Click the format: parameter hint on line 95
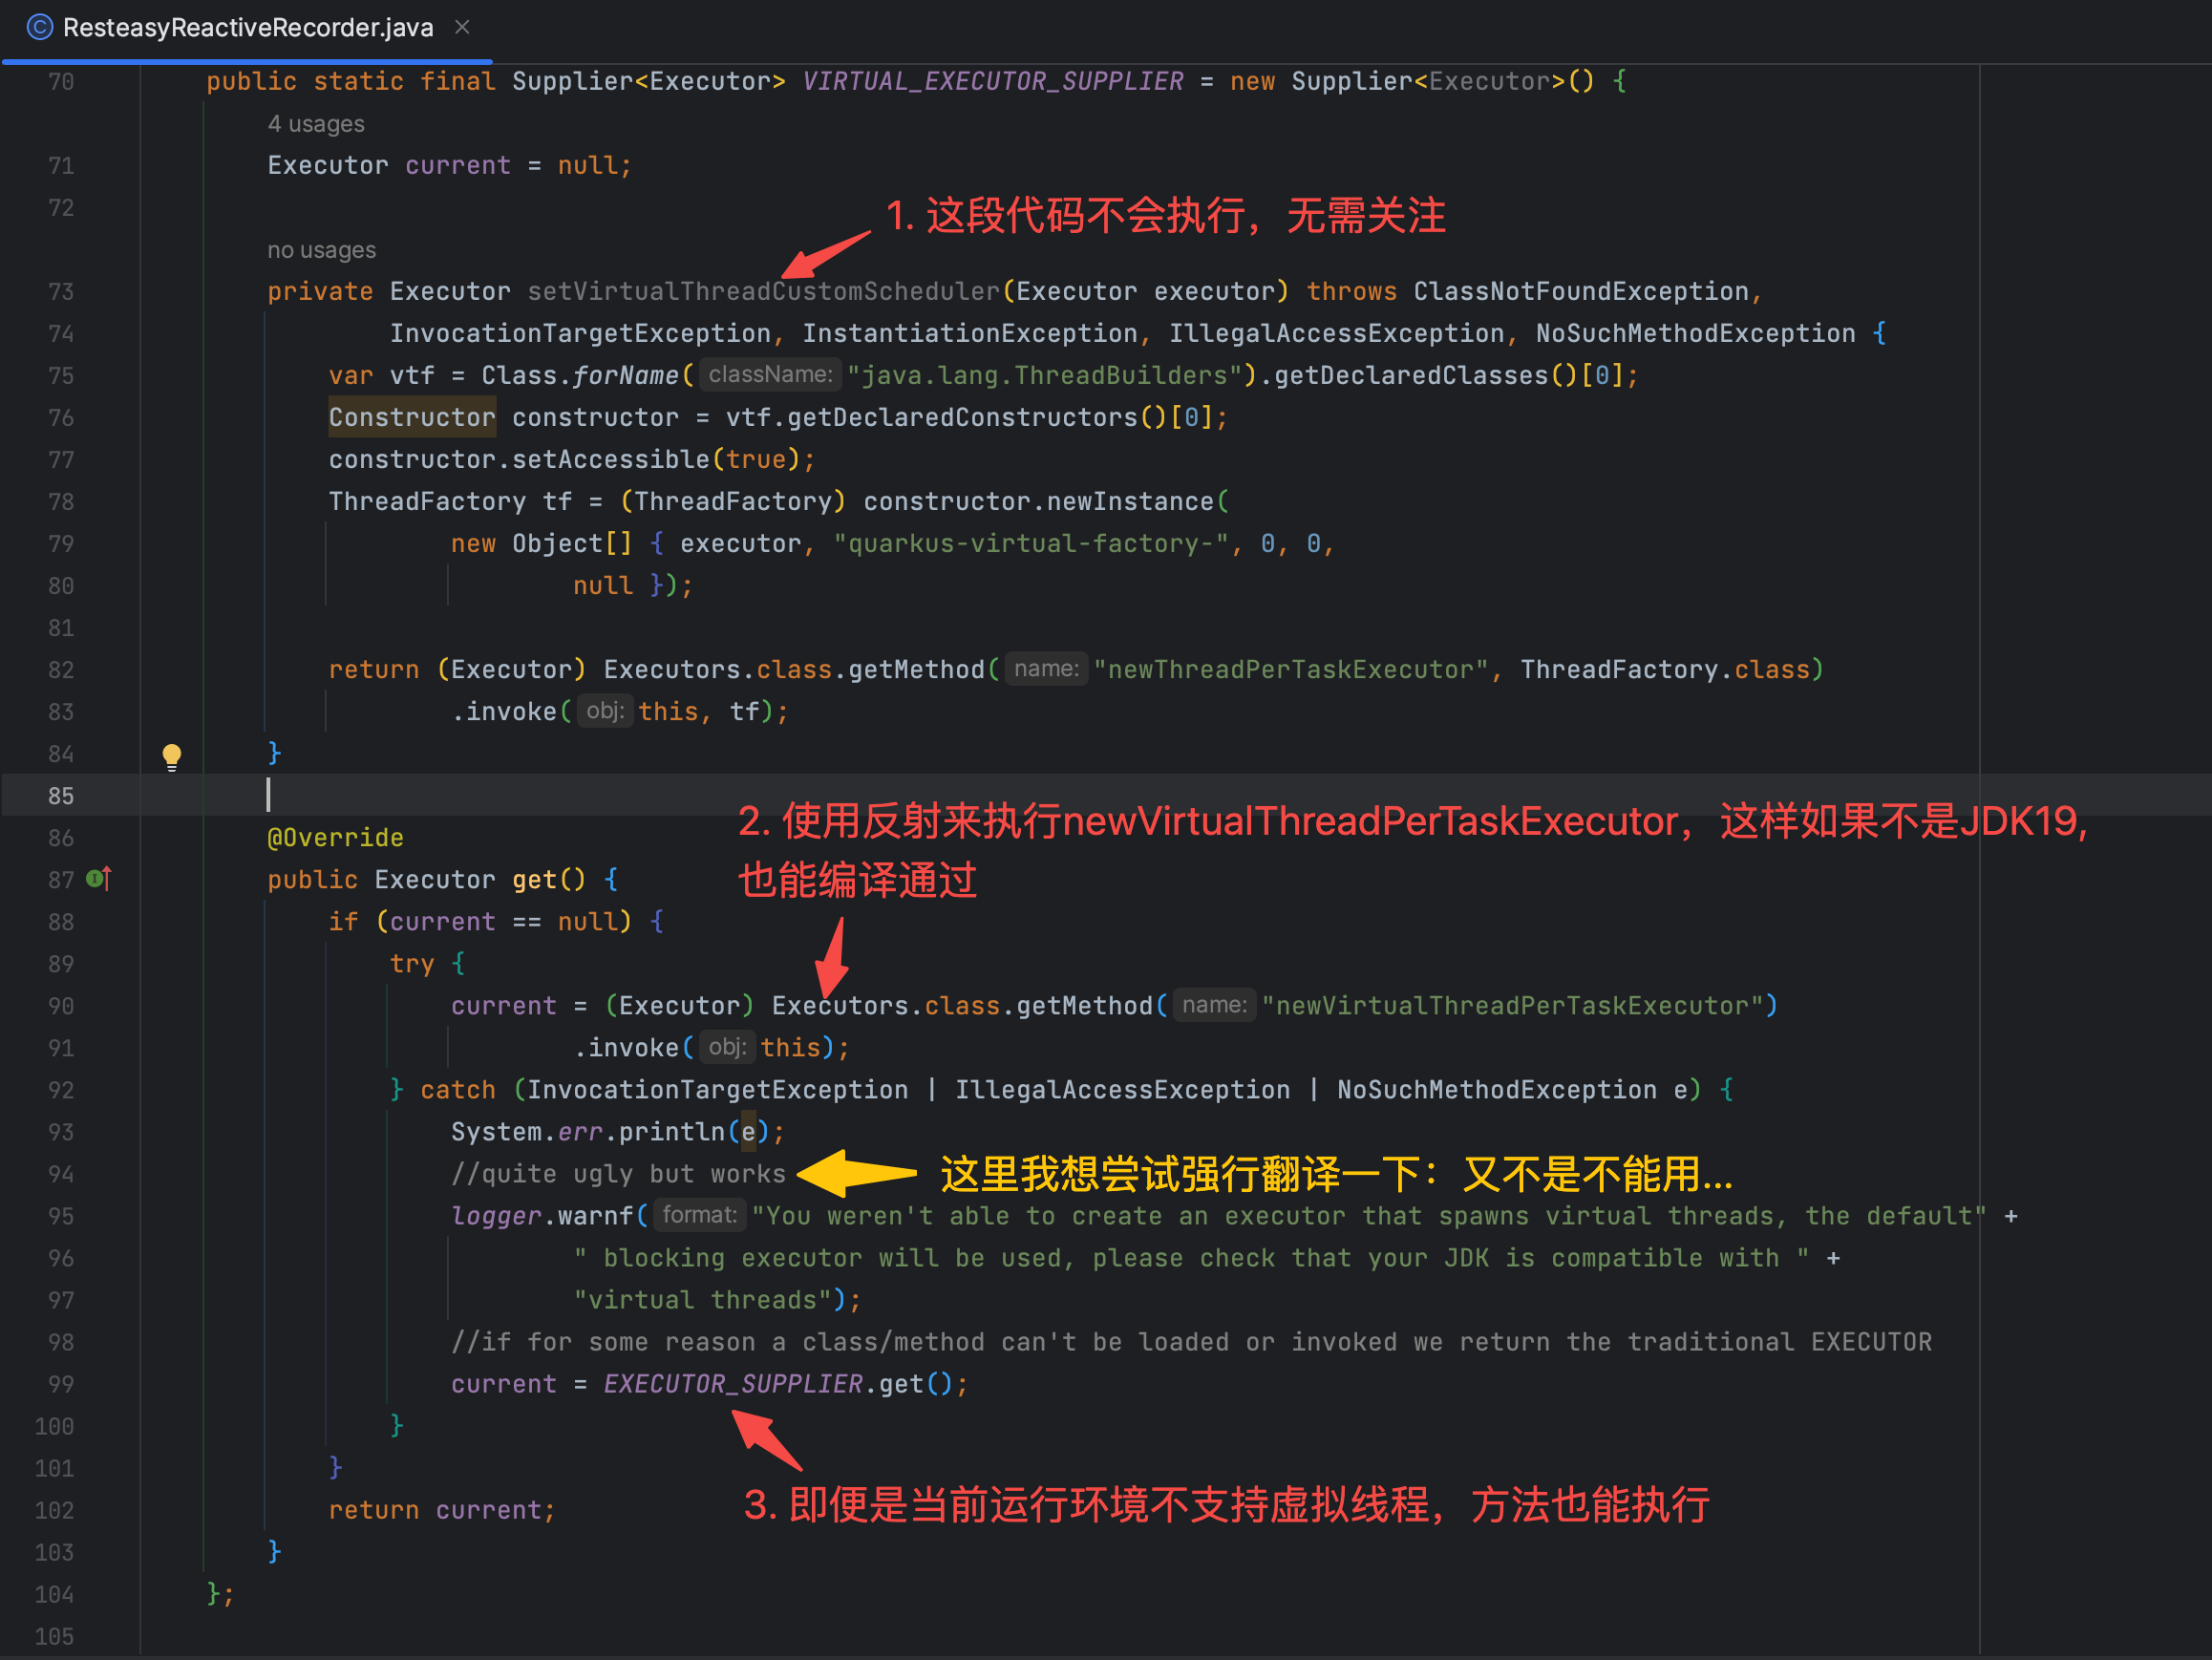The image size is (2212, 1660). point(699,1215)
